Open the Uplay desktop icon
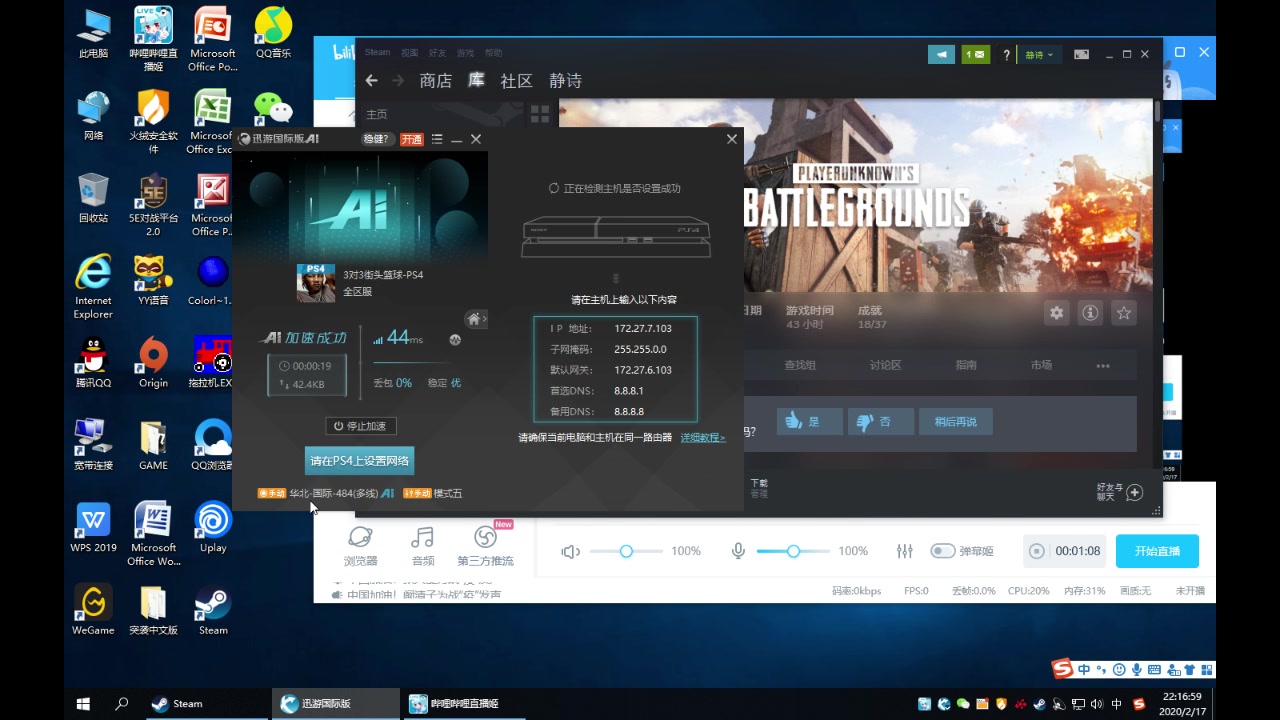Viewport: 1280px width, 720px height. click(x=213, y=527)
